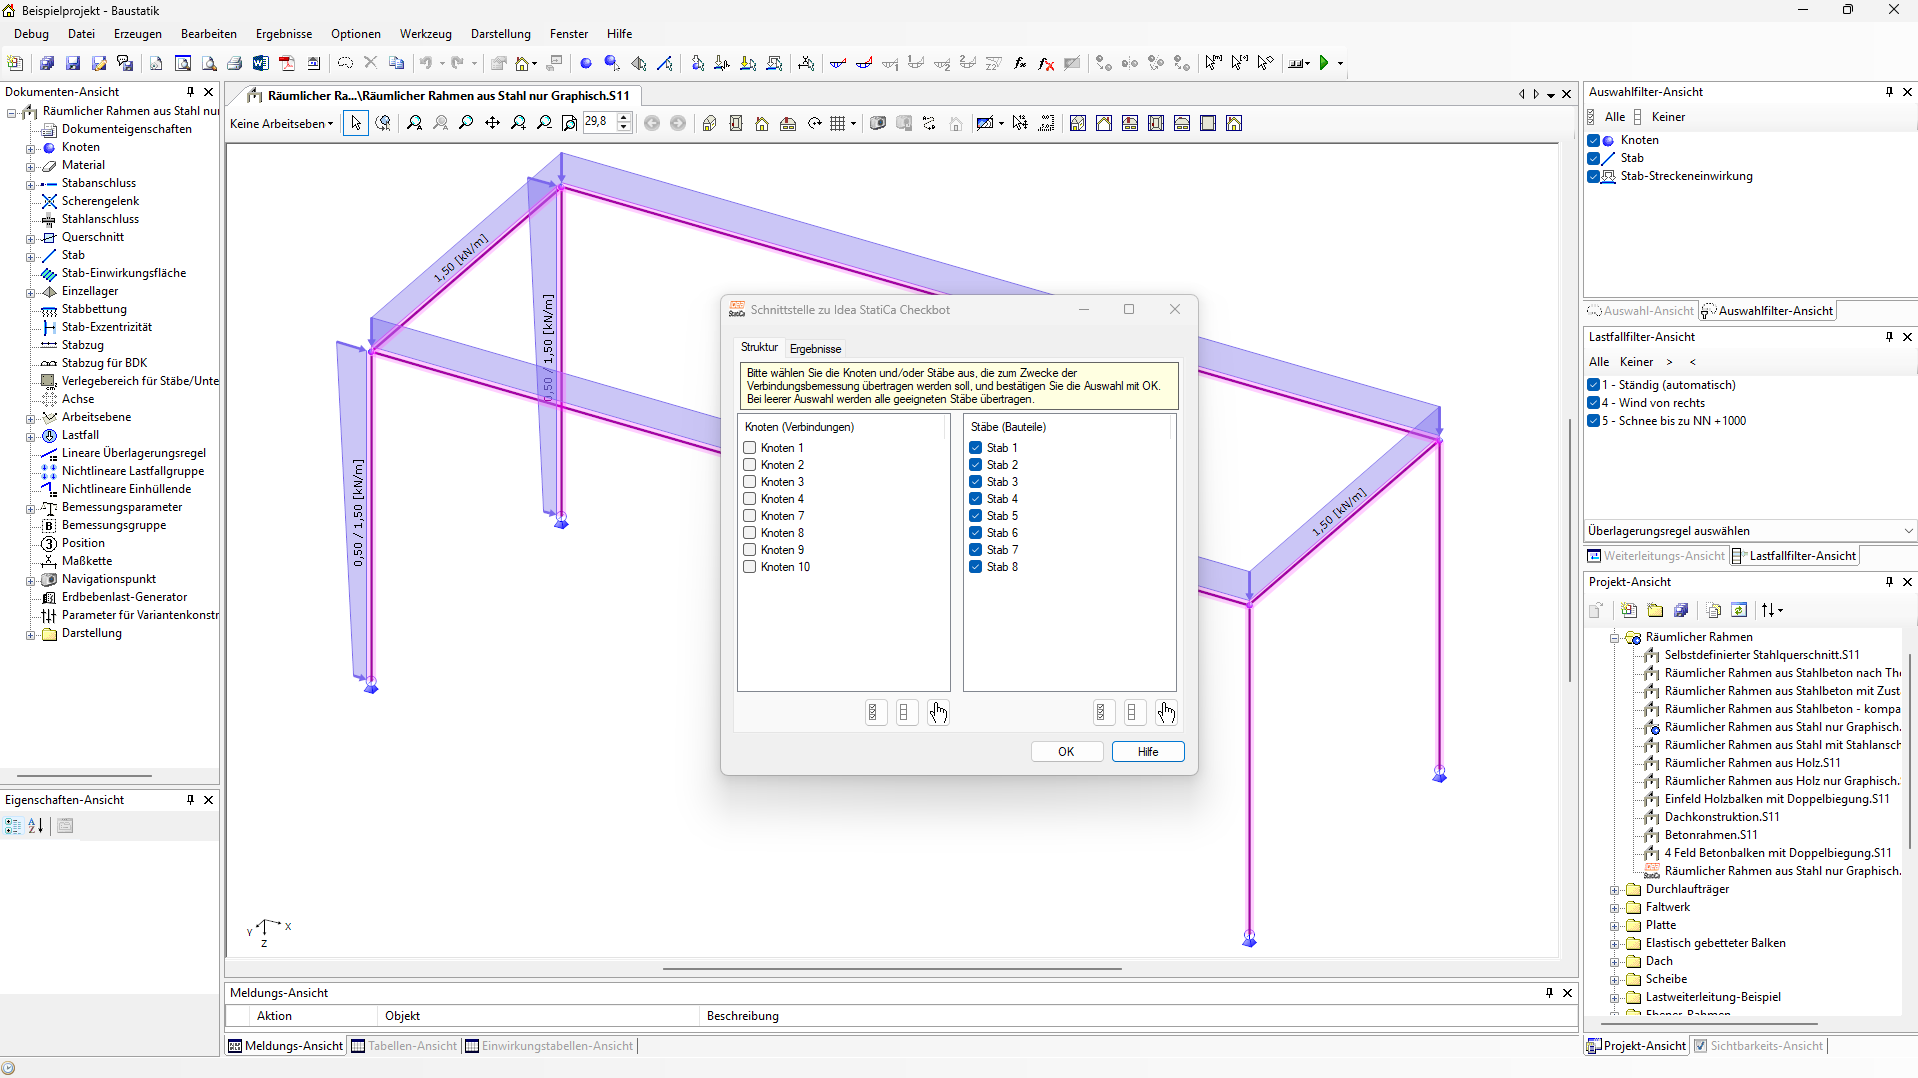Click the print icon in the main toolbar
The image size is (1918, 1078).
235,63
